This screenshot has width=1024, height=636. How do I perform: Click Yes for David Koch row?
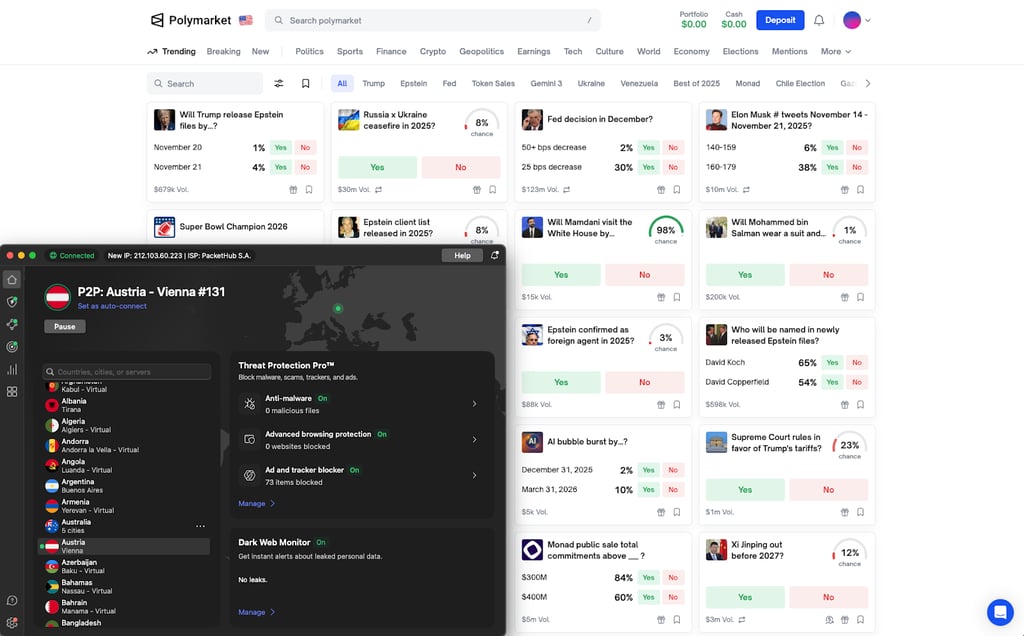point(832,362)
